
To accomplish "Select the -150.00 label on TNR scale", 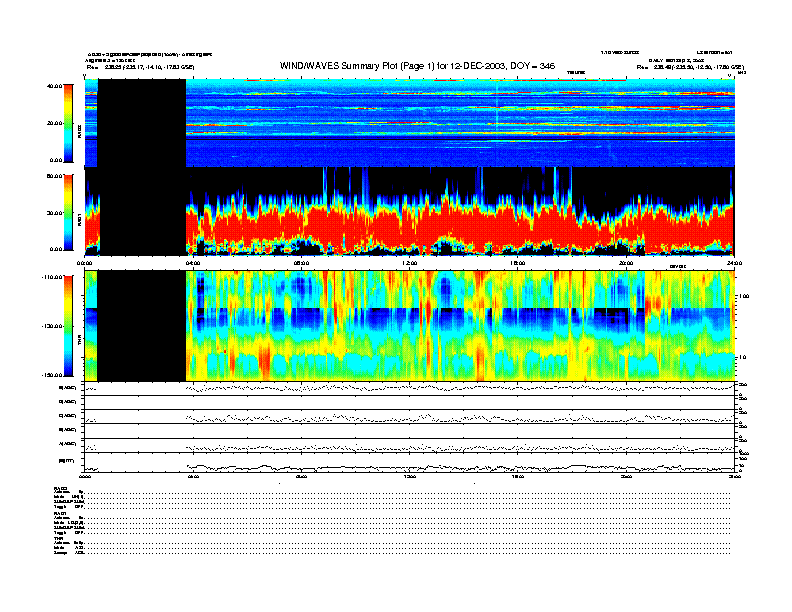I will click(52, 375).
